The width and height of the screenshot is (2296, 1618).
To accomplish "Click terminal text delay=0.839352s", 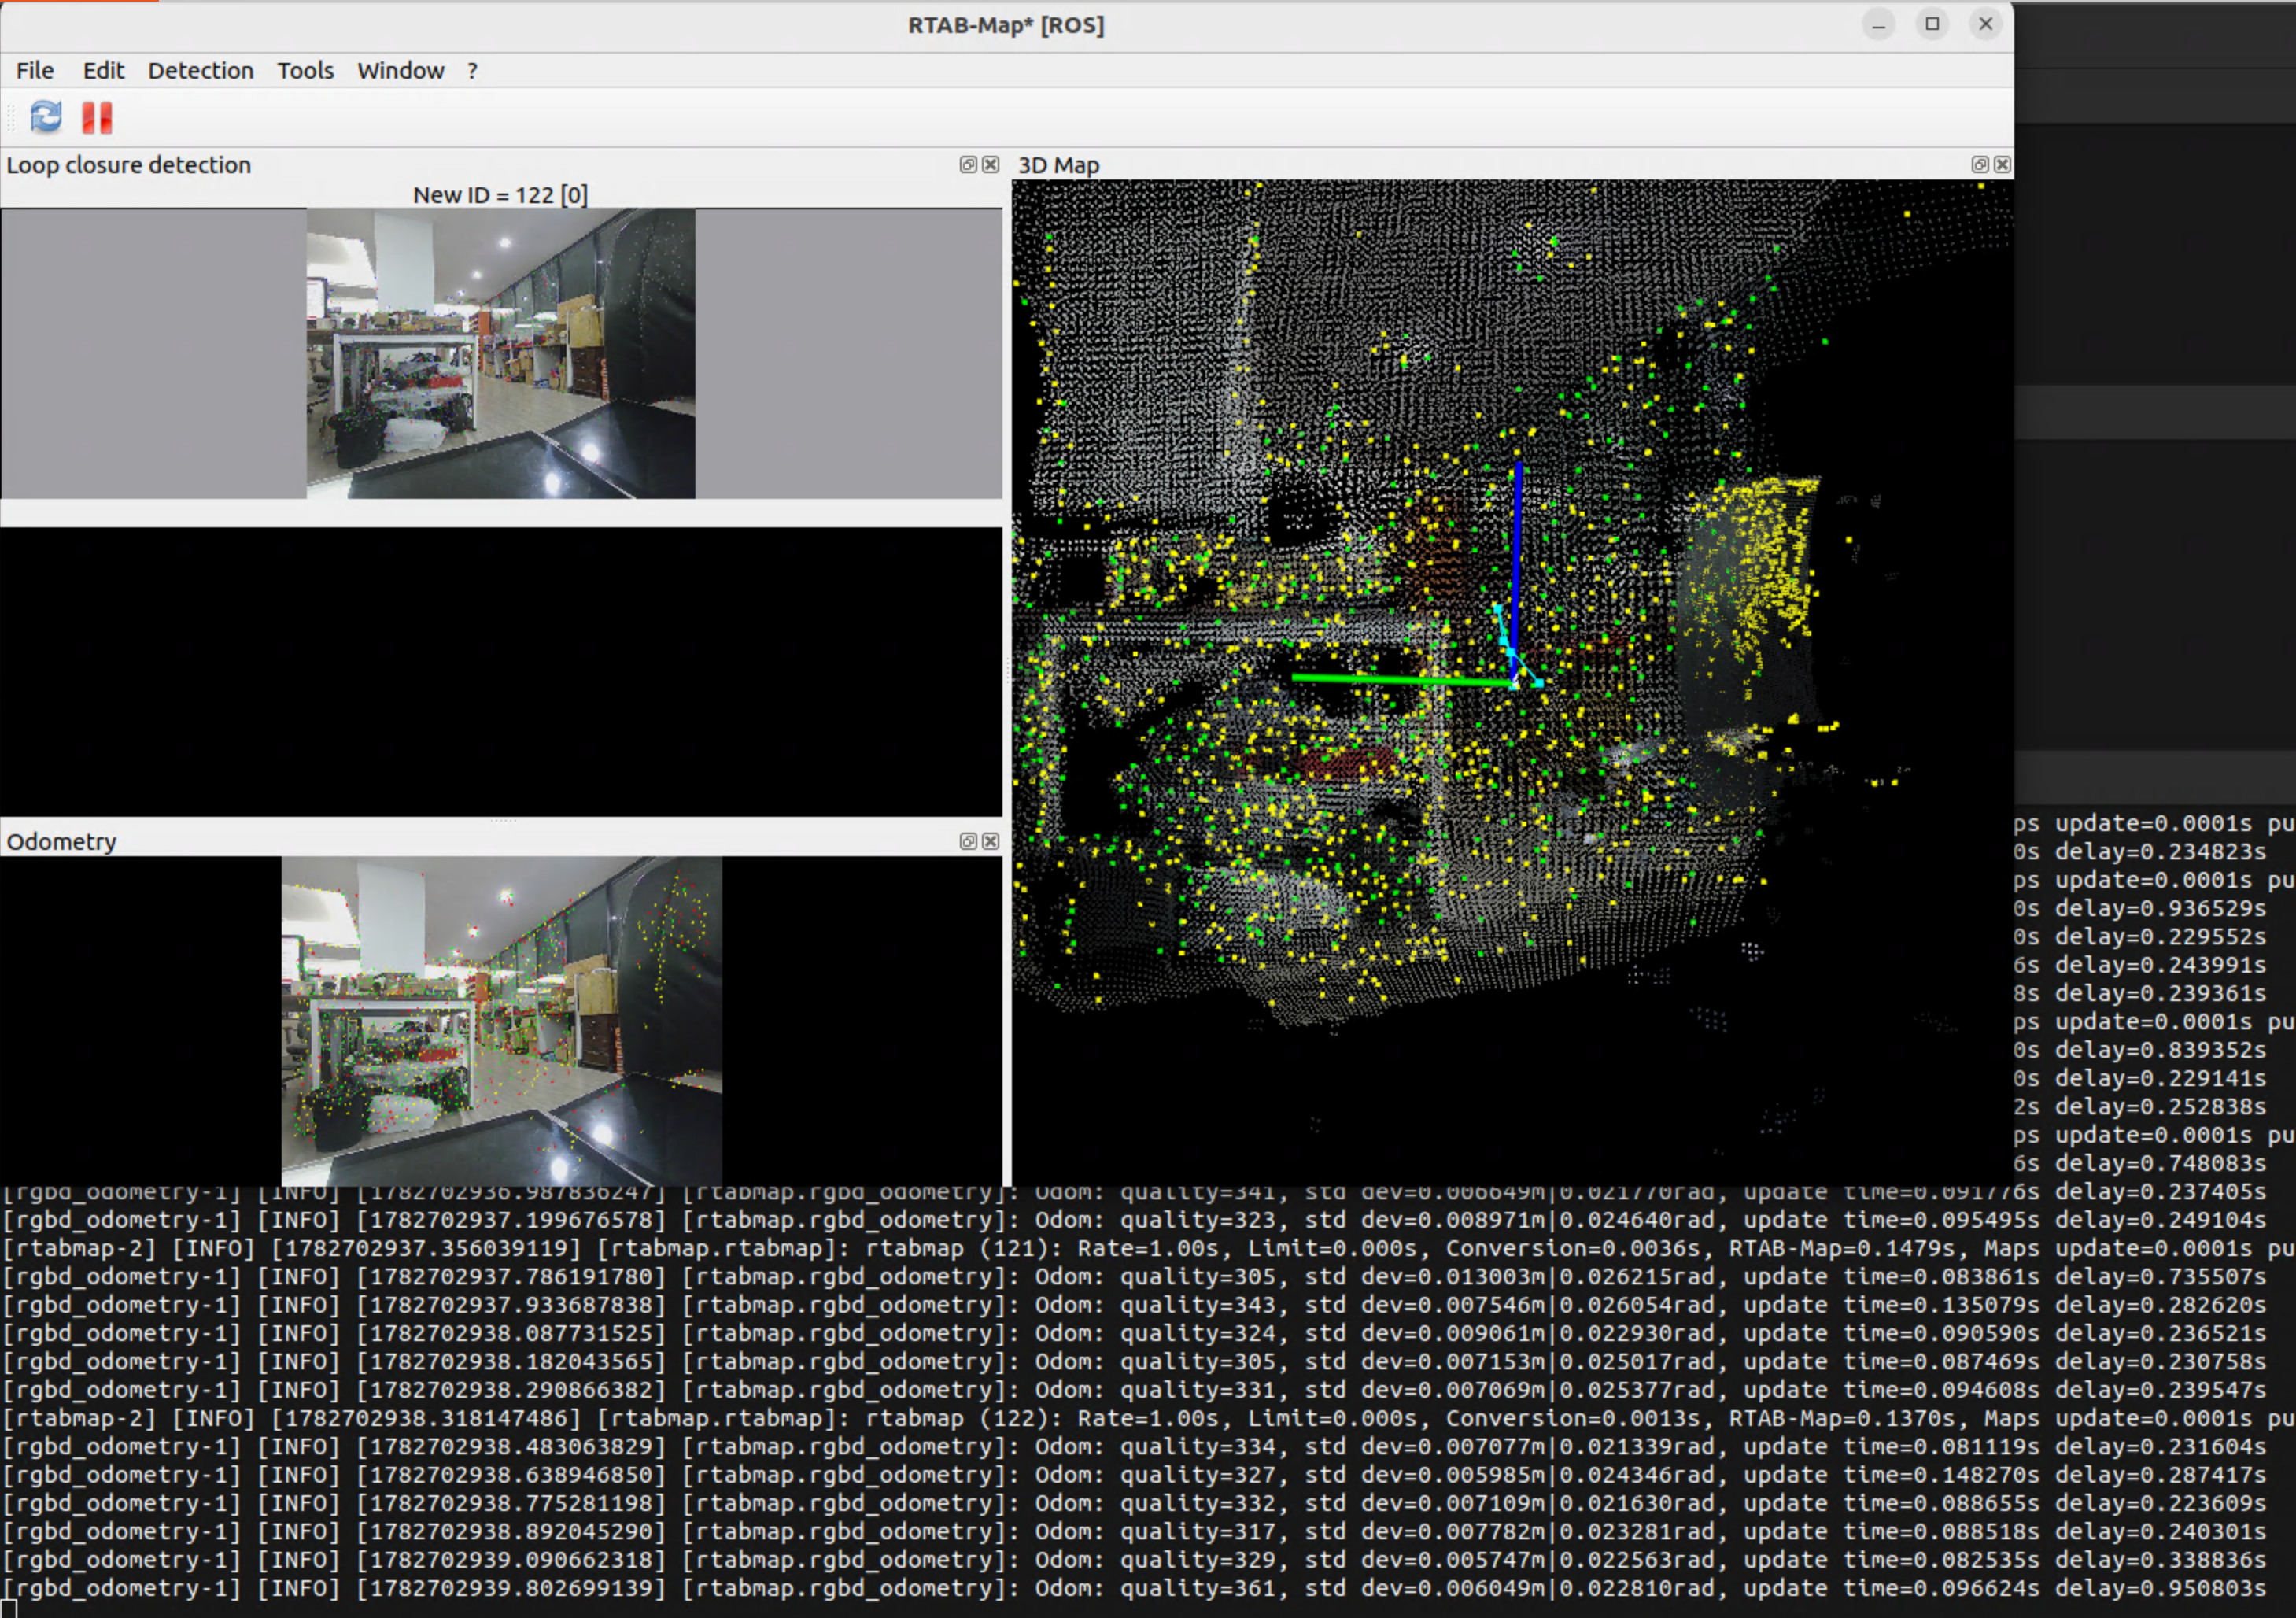I will click(x=2160, y=1050).
